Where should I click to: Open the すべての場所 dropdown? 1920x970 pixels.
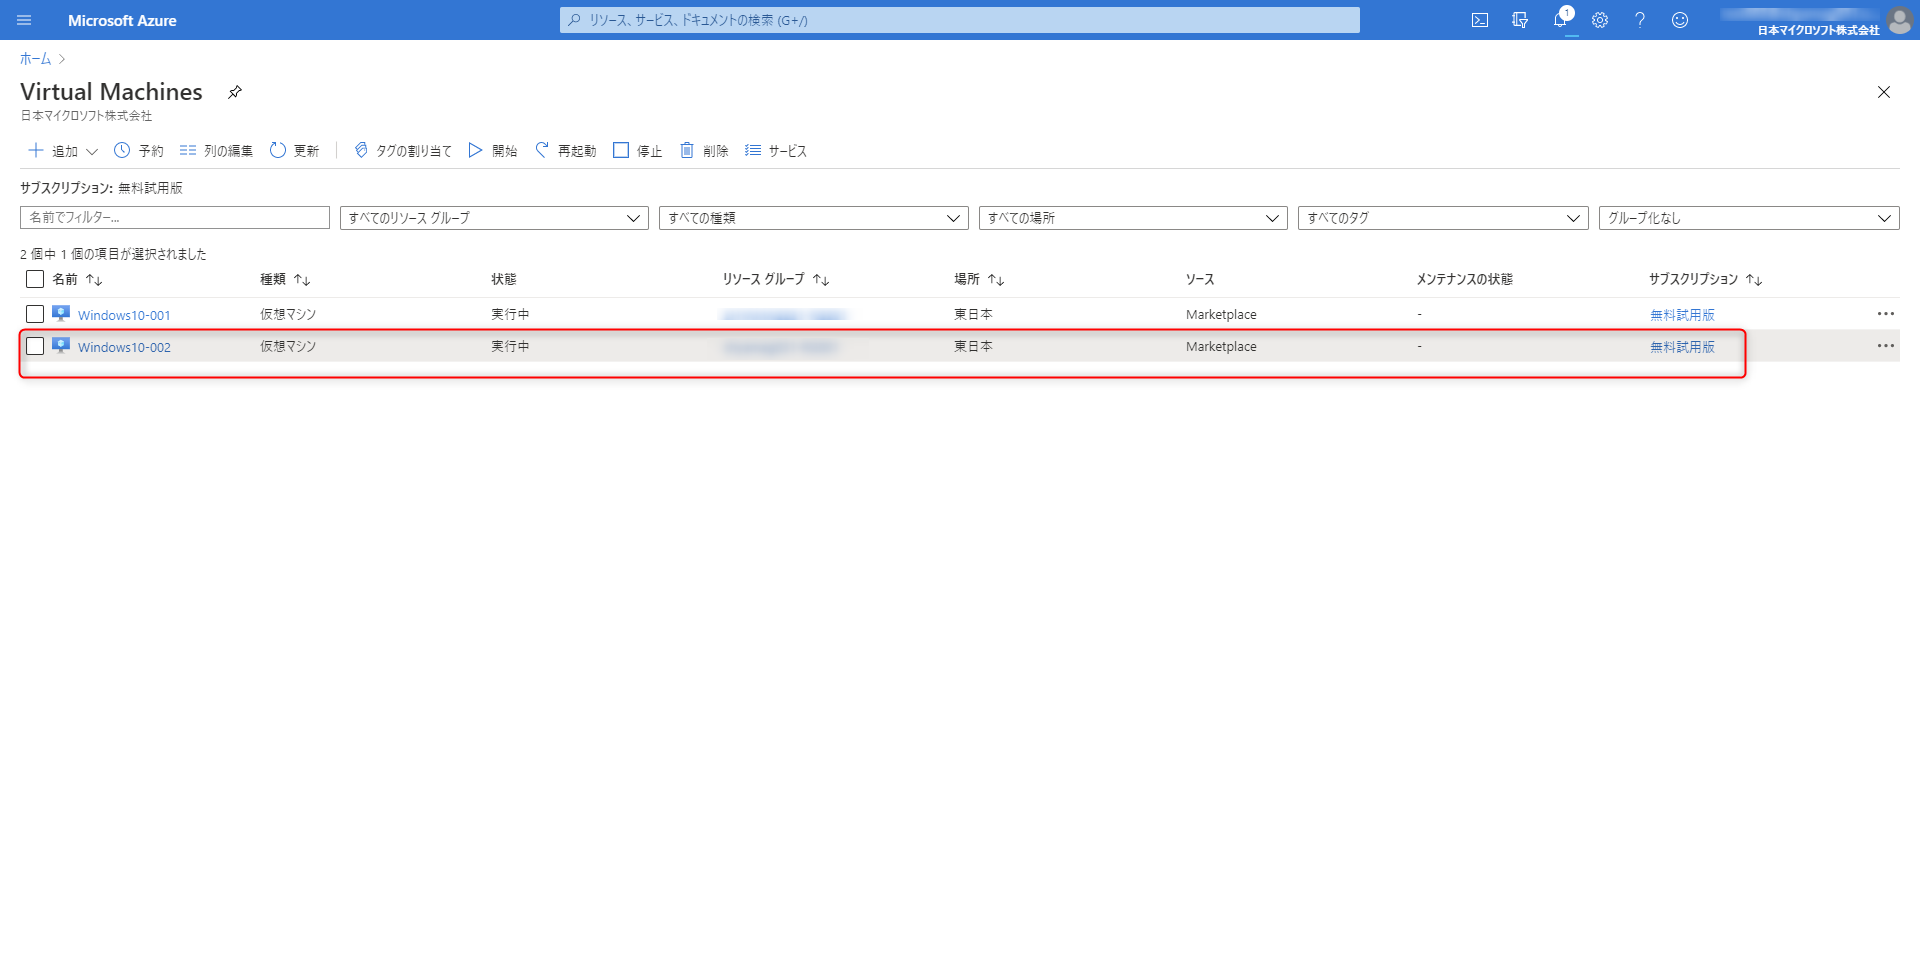coord(1133,218)
